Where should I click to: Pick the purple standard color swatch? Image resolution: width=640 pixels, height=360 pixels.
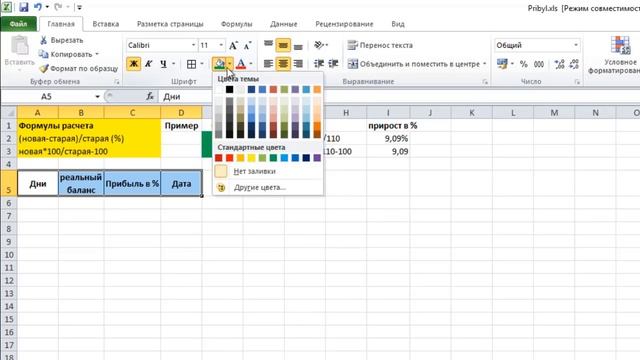point(317,158)
